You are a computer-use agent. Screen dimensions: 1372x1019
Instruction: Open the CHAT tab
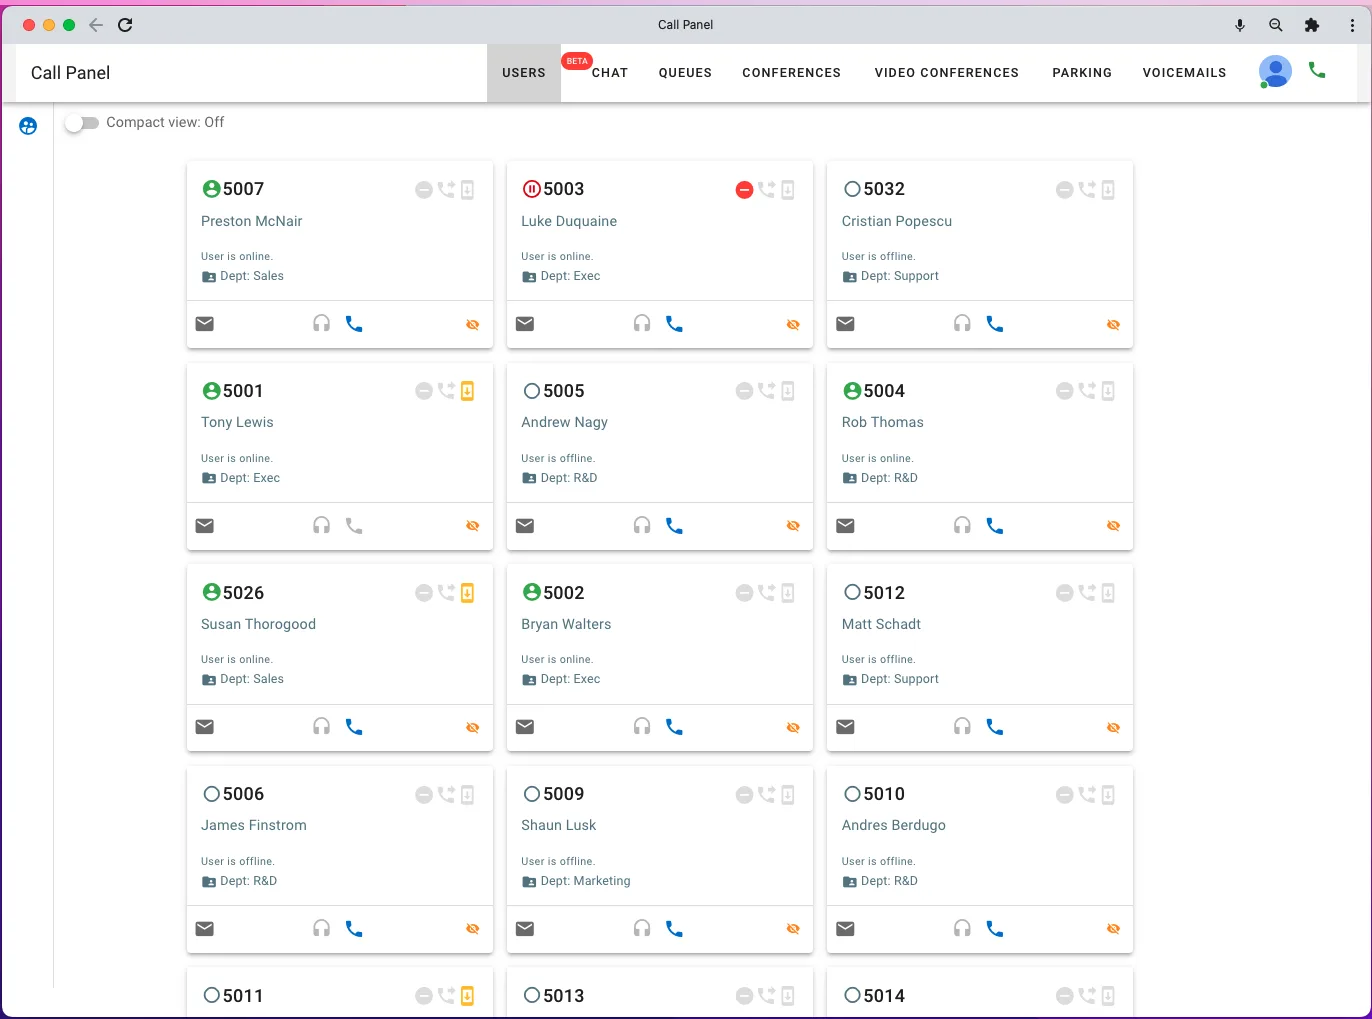click(609, 73)
